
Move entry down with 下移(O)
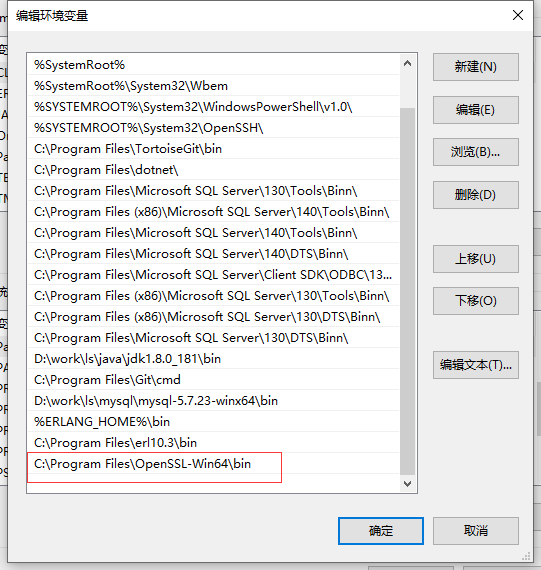pos(476,301)
